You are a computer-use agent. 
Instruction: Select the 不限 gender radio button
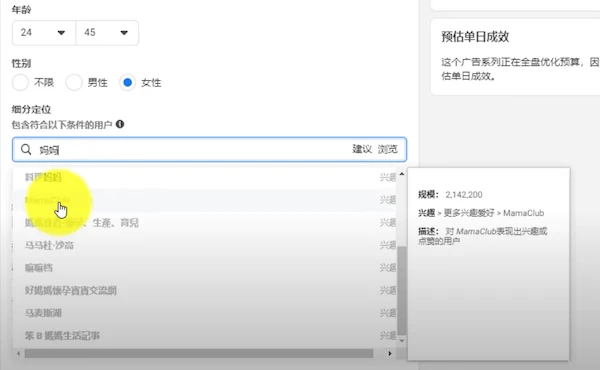point(20,82)
